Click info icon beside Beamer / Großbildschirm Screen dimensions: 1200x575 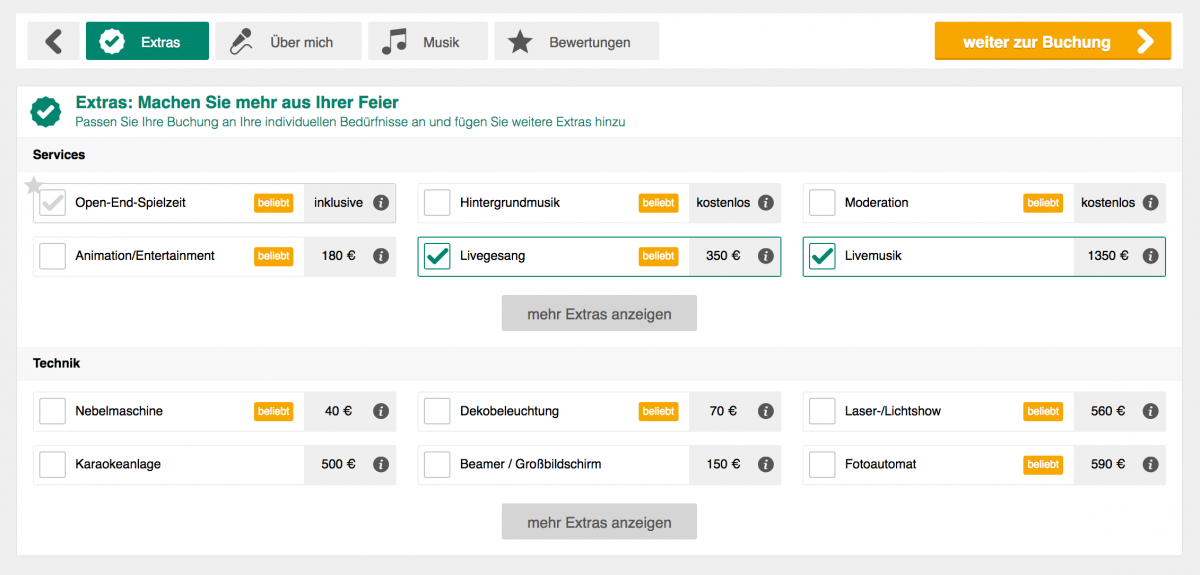[766, 464]
